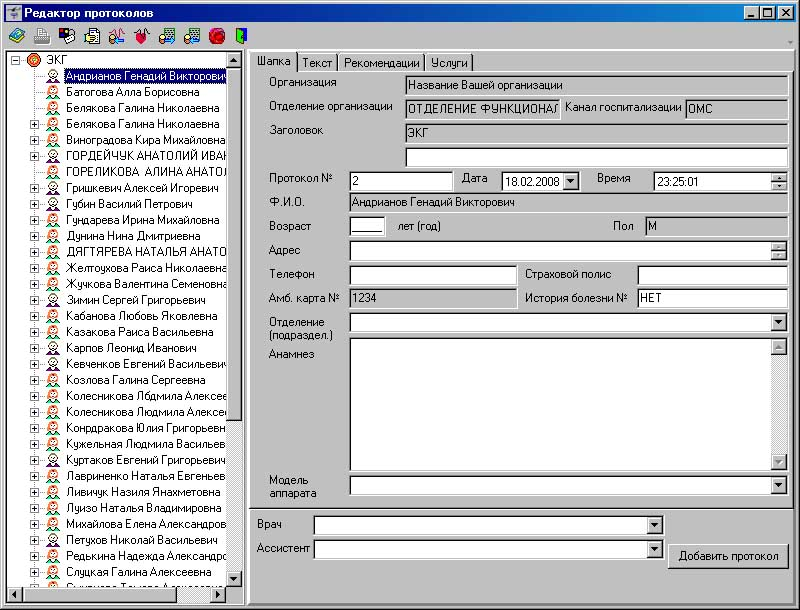Open the Модель аппарата dropdown
Viewport: 800px width, 610px height.
779,485
